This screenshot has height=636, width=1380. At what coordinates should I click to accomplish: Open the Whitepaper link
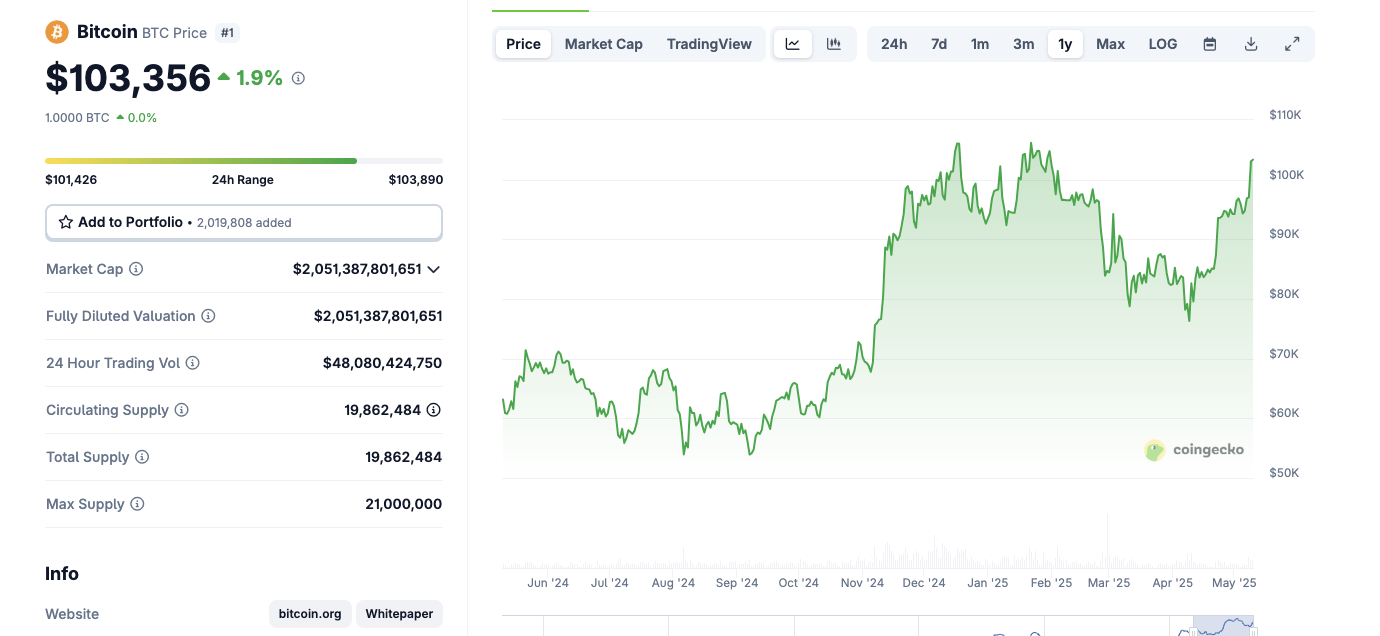point(399,614)
